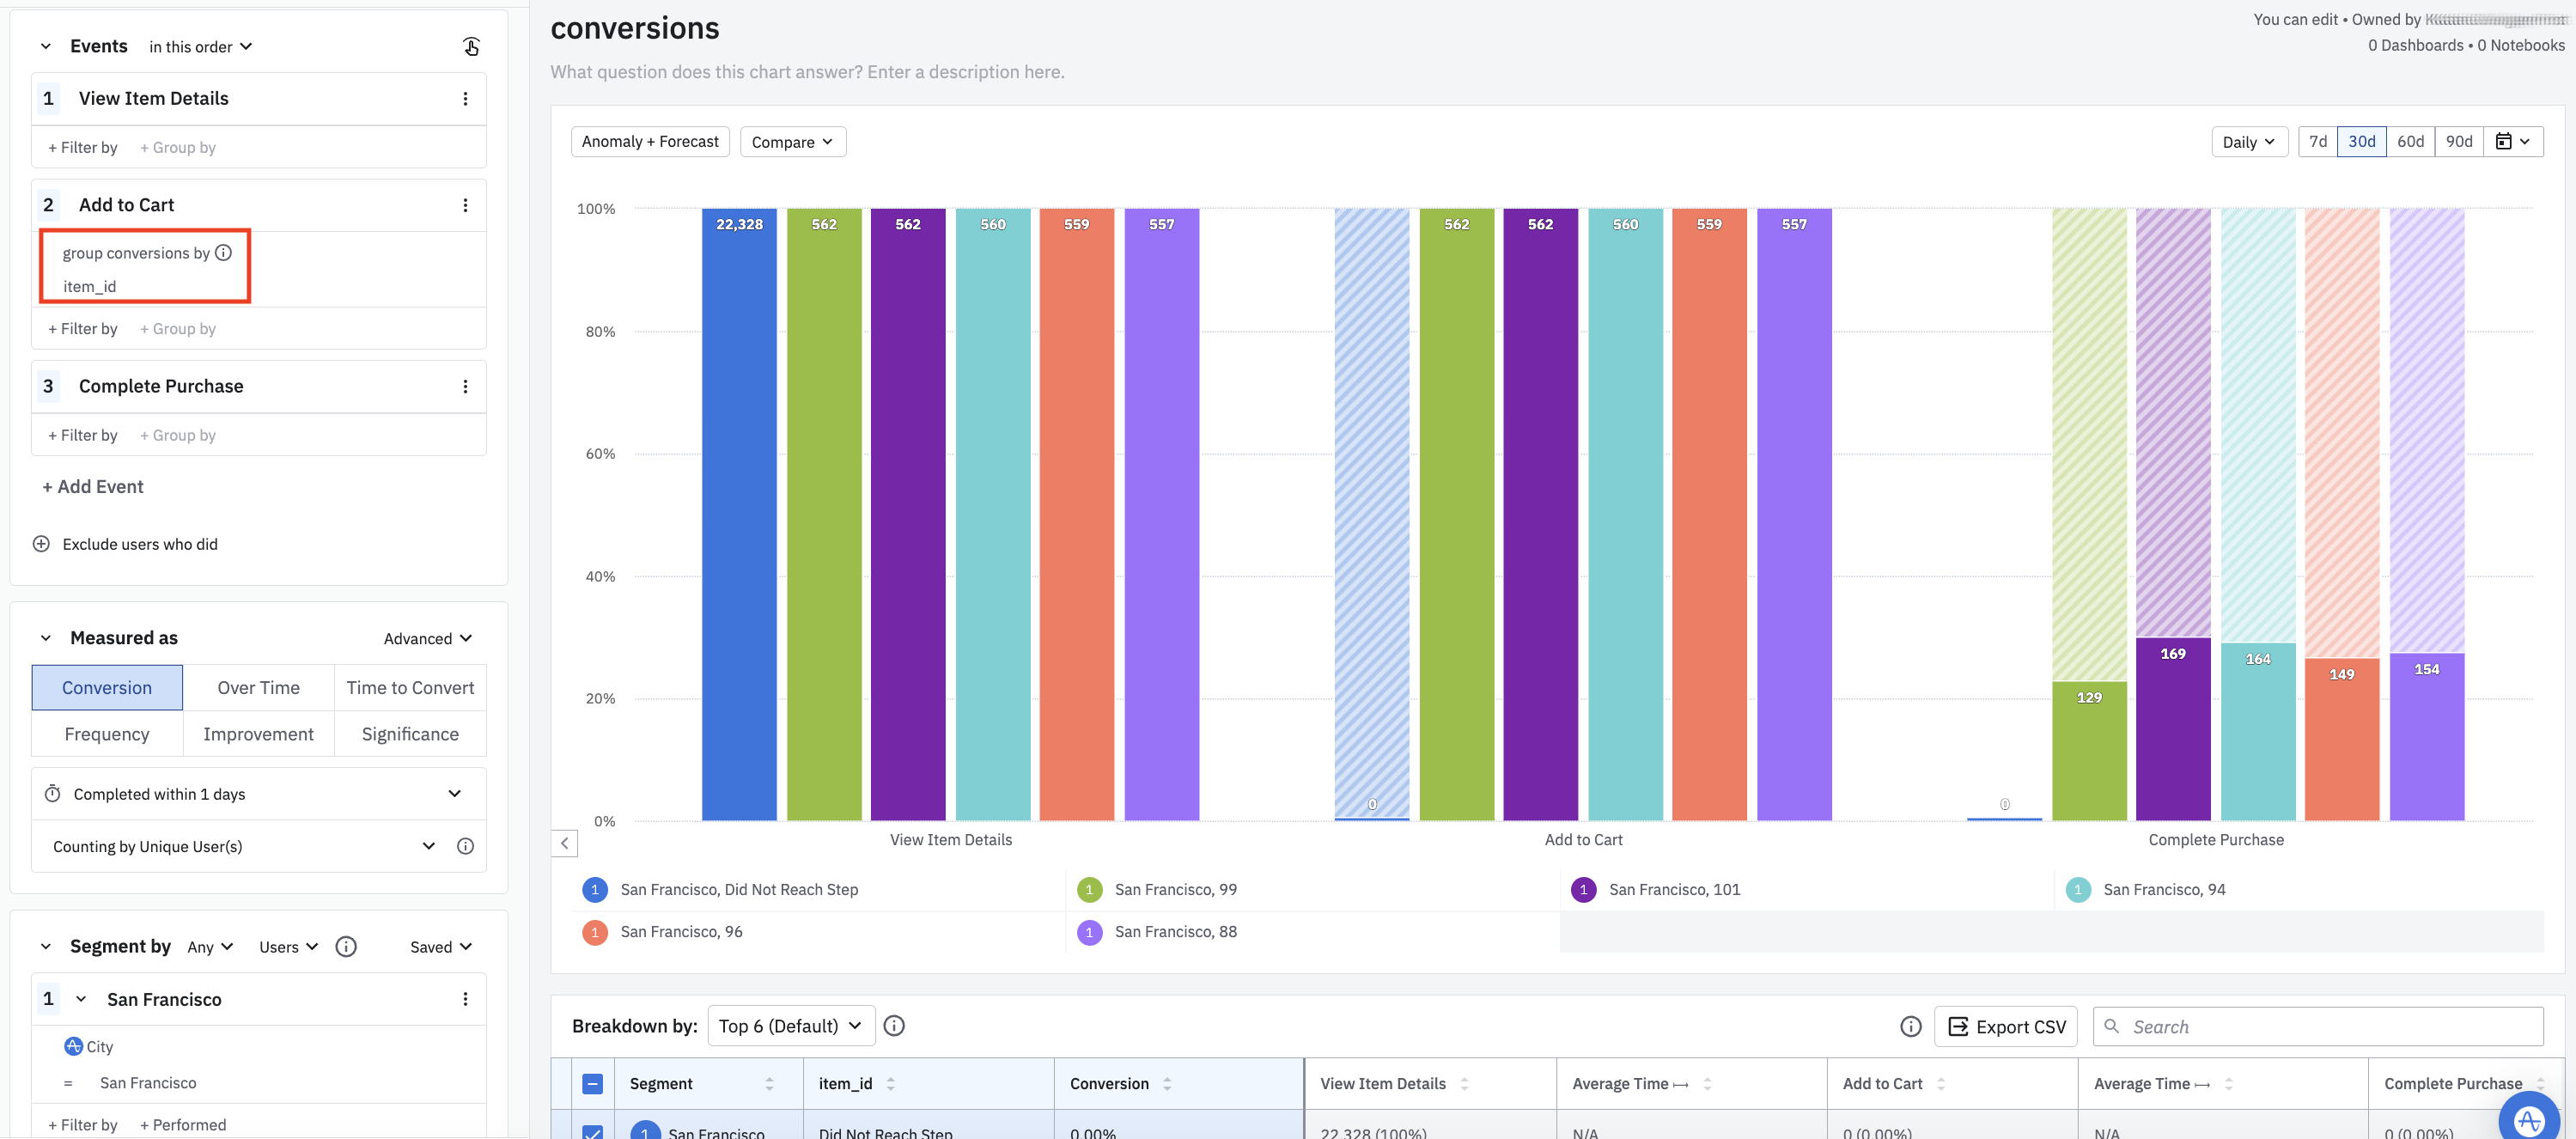Switch to Time to Convert tab
The height and width of the screenshot is (1139, 2576).
point(410,687)
